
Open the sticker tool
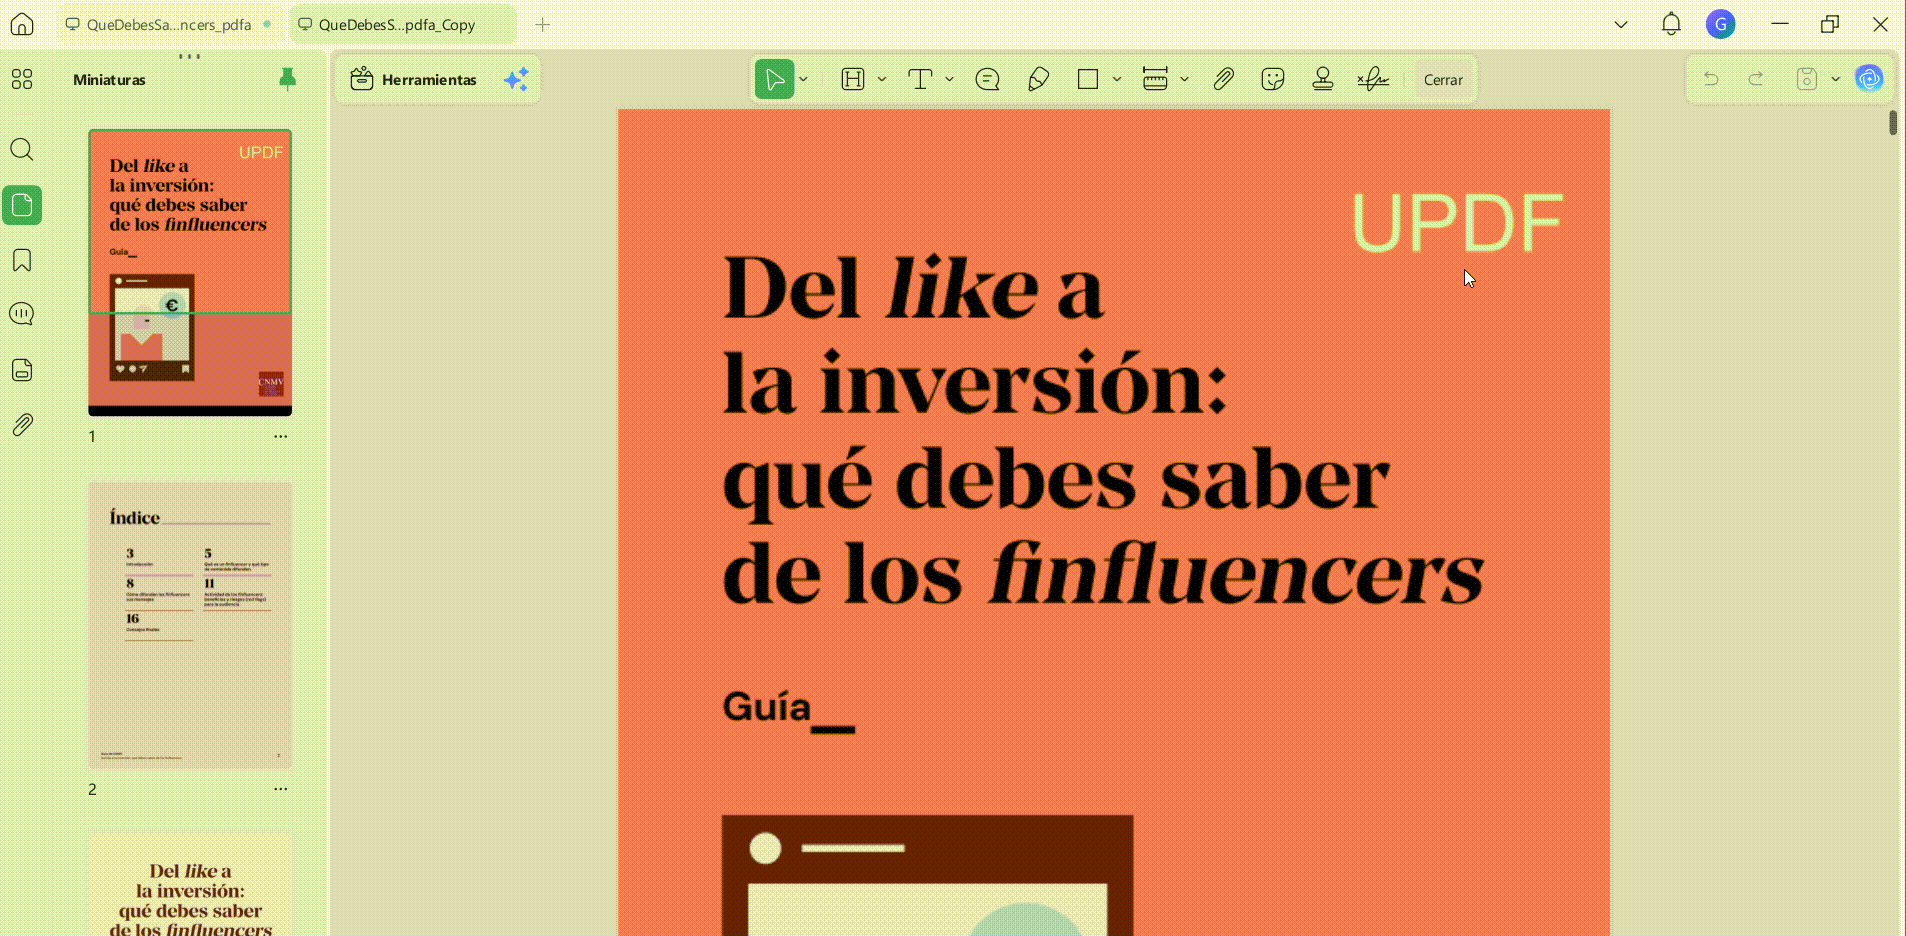coord(1273,79)
